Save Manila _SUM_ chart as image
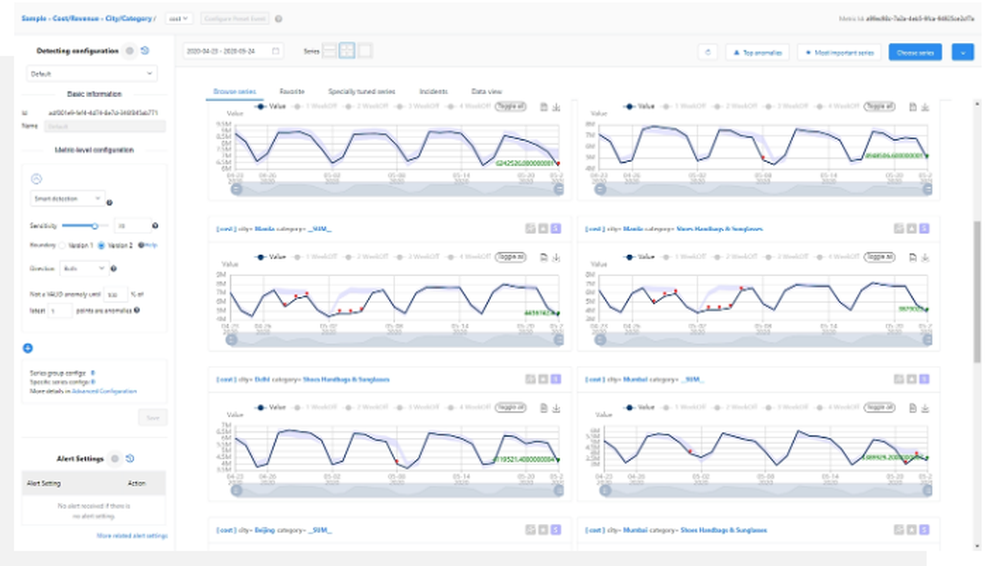 click(544, 257)
